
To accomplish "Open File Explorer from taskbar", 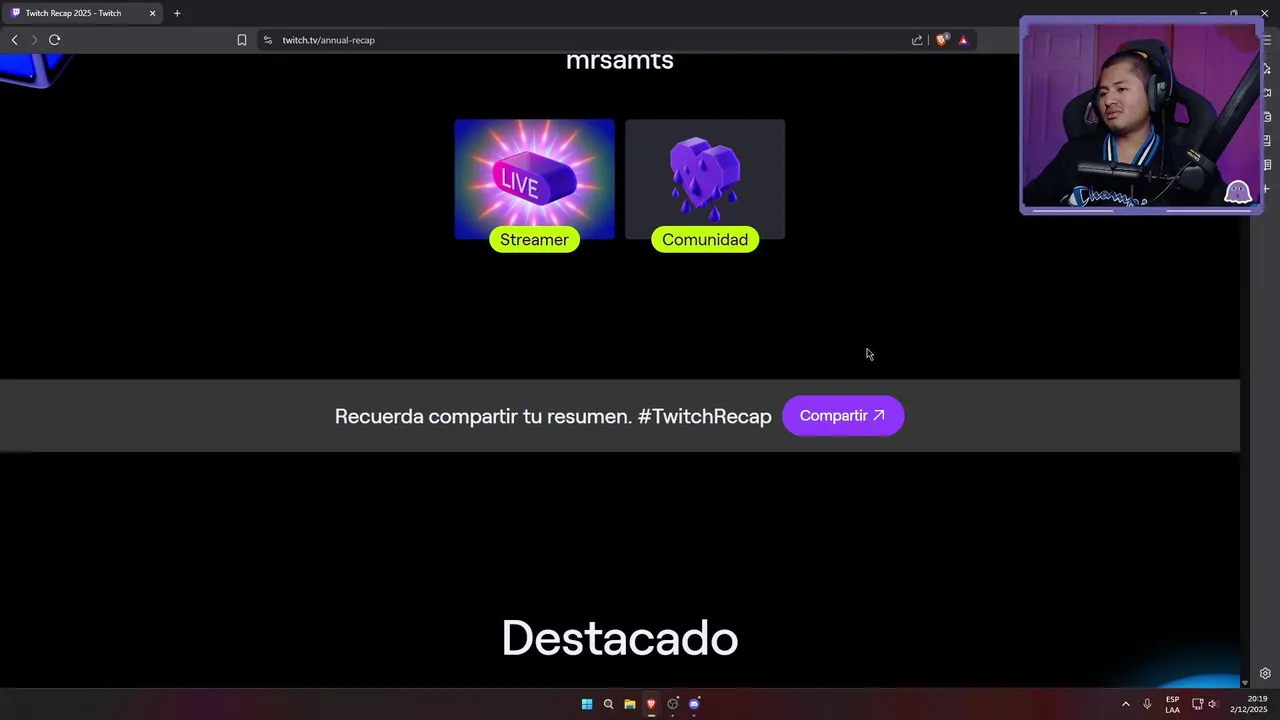I will pos(630,704).
